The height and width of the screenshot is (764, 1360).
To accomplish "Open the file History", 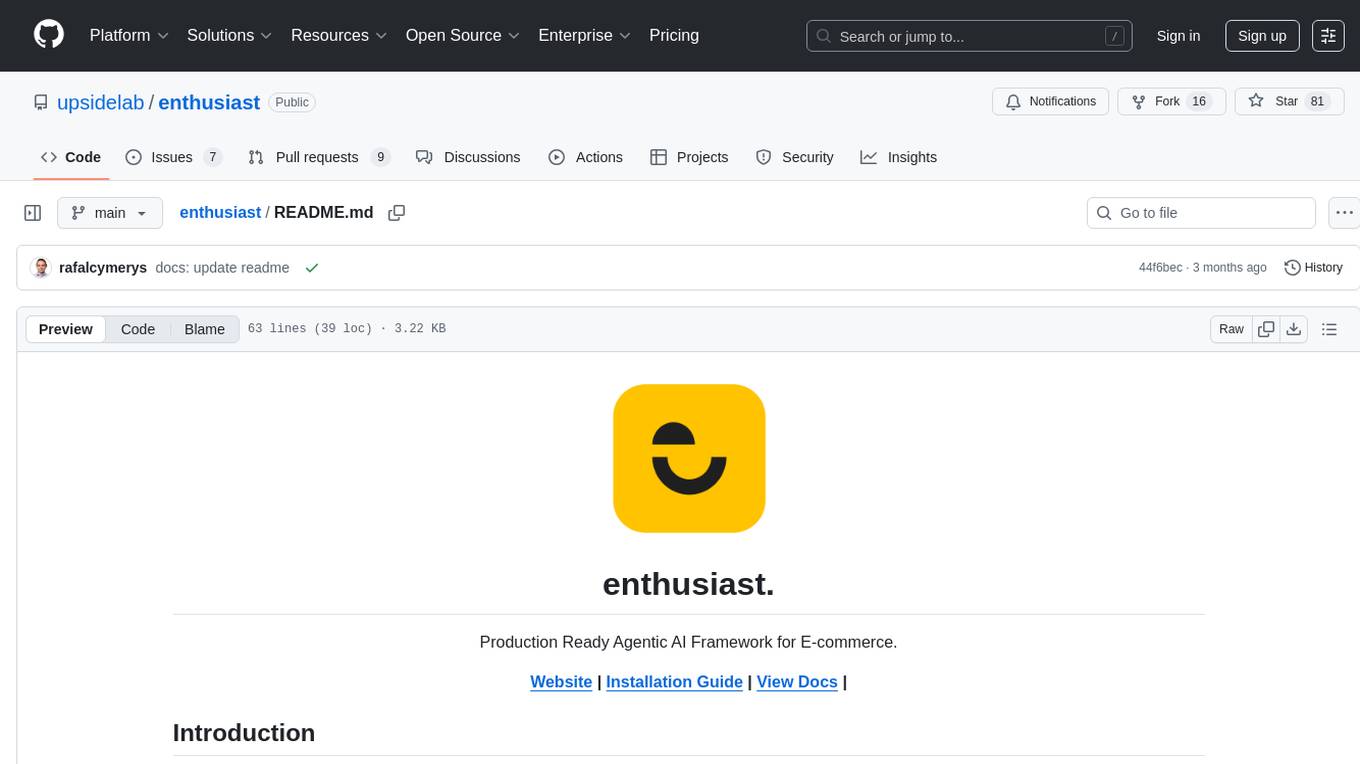I will coord(1313,268).
